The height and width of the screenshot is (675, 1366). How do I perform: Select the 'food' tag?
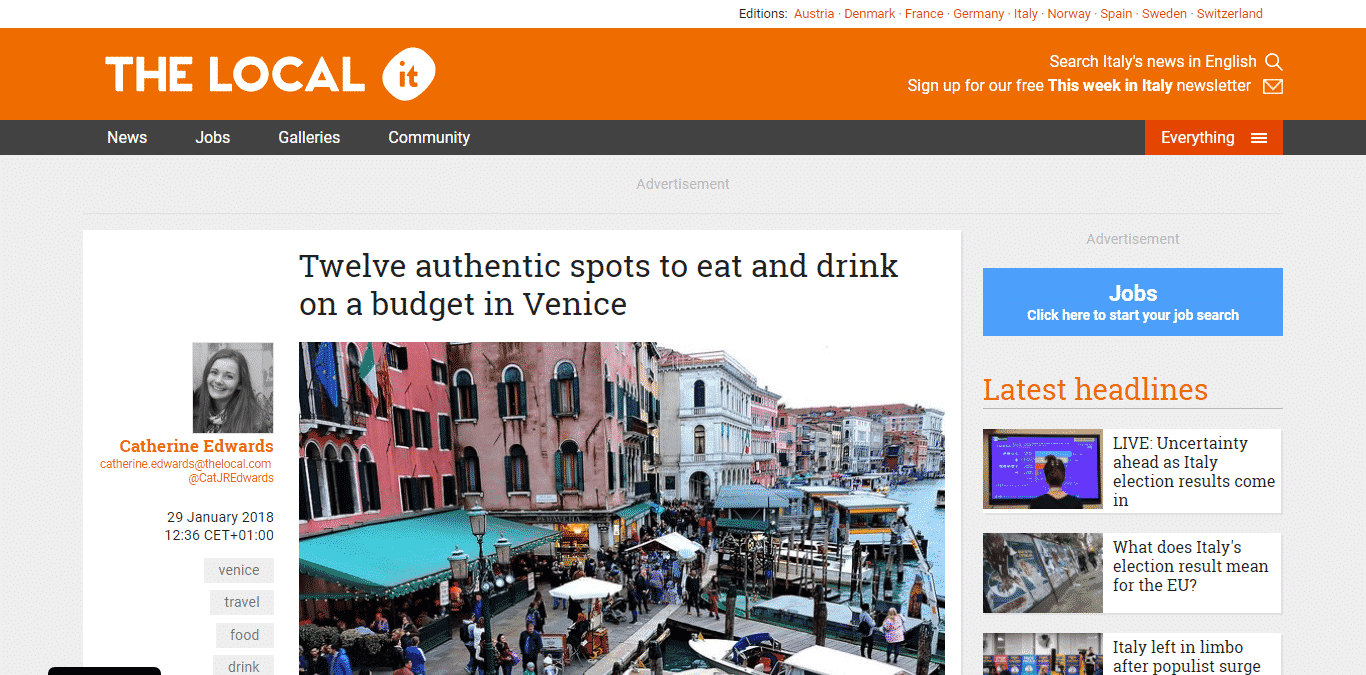(x=245, y=635)
